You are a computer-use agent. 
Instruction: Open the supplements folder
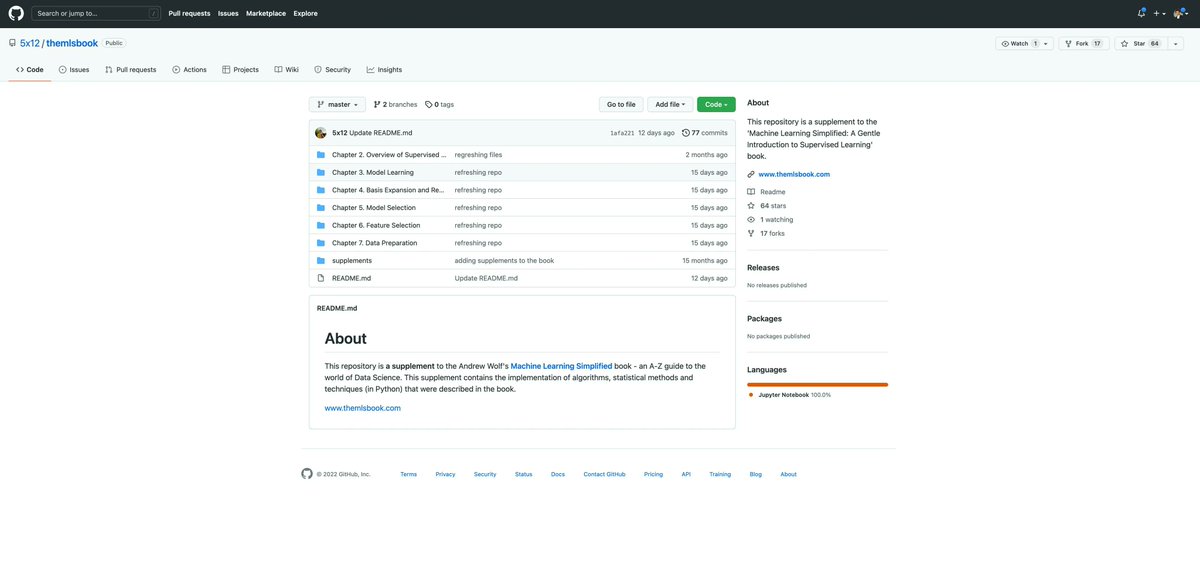[352, 261]
